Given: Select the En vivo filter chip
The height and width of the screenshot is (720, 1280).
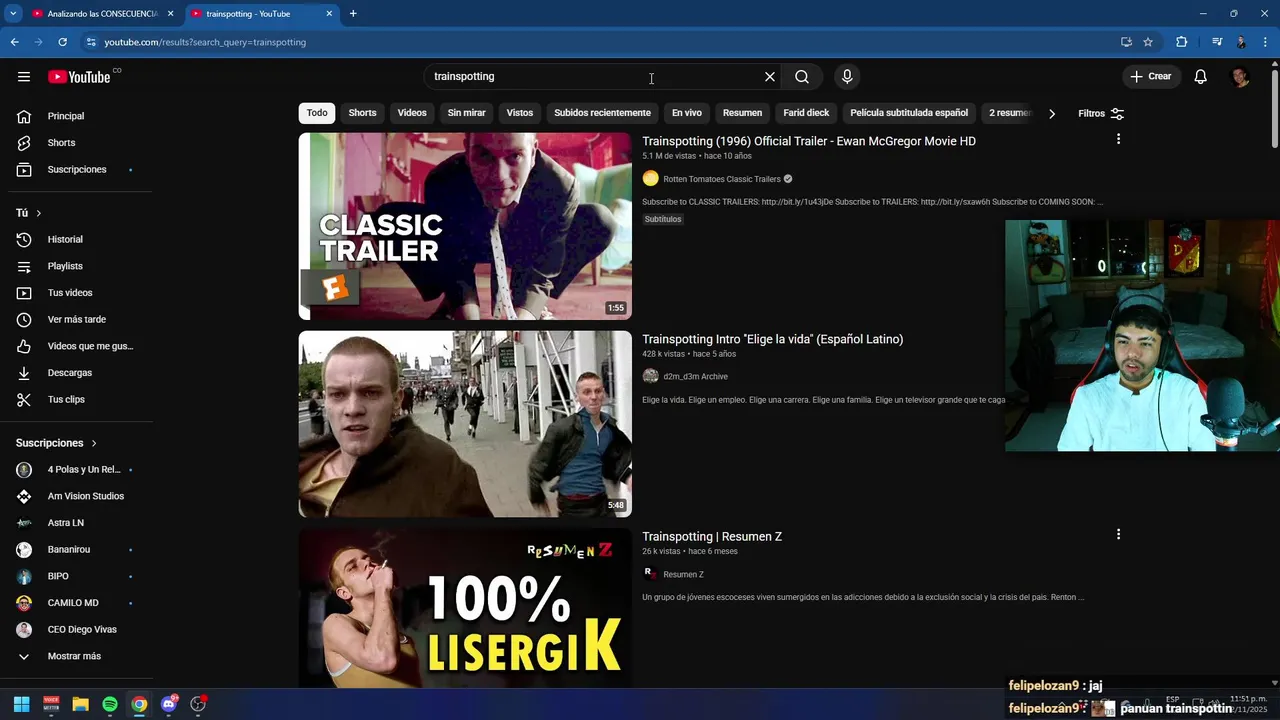Looking at the screenshot, I should (686, 113).
